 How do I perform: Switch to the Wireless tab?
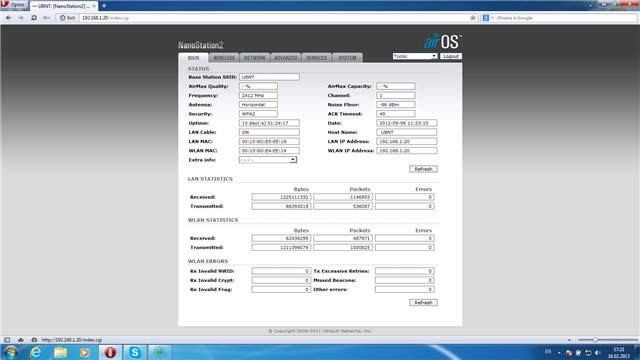click(224, 58)
